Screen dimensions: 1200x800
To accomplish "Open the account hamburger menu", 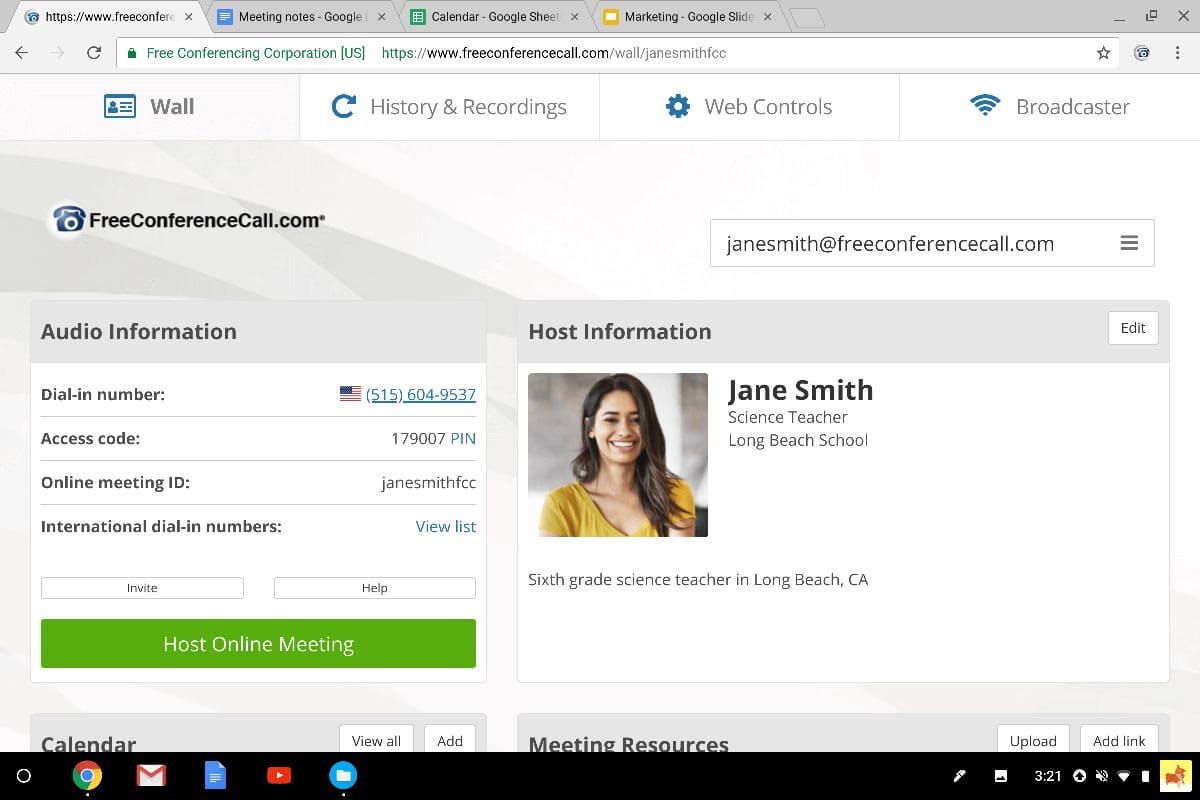I will (x=1129, y=243).
